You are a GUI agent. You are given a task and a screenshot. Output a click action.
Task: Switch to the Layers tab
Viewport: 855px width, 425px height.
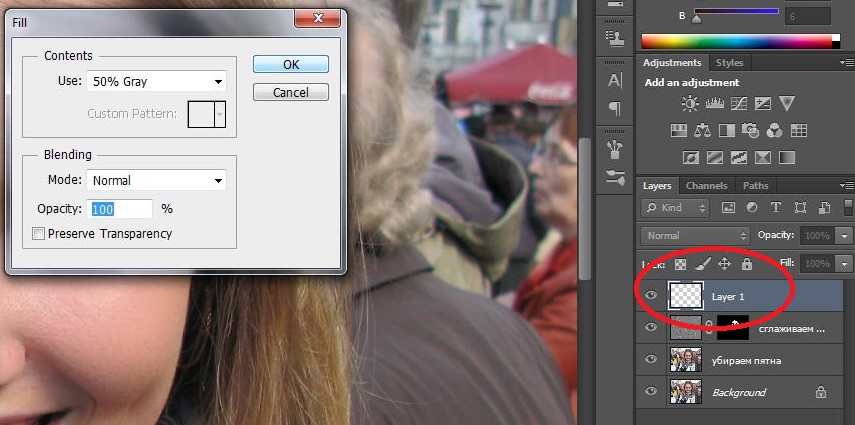(657, 185)
